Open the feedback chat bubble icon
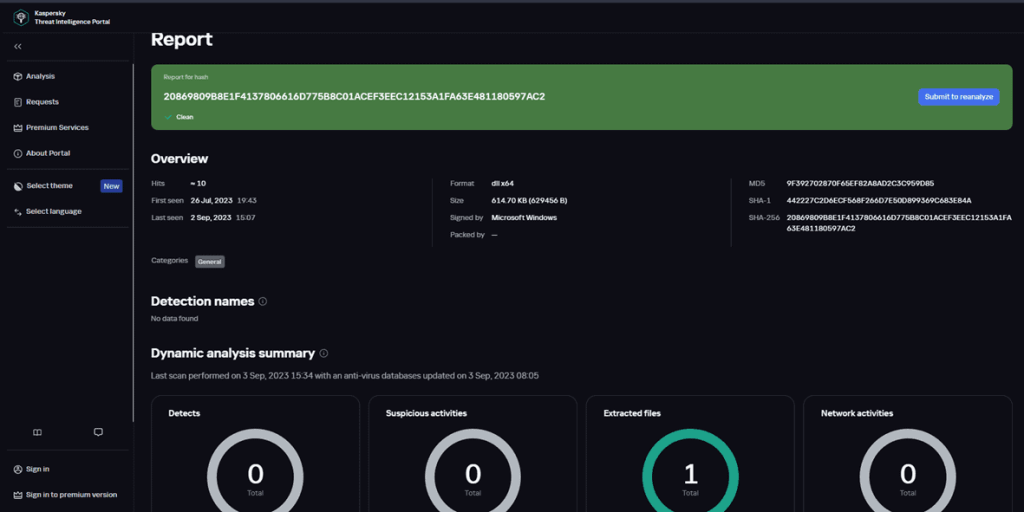Screen dimensions: 1024x512 pos(99,432)
